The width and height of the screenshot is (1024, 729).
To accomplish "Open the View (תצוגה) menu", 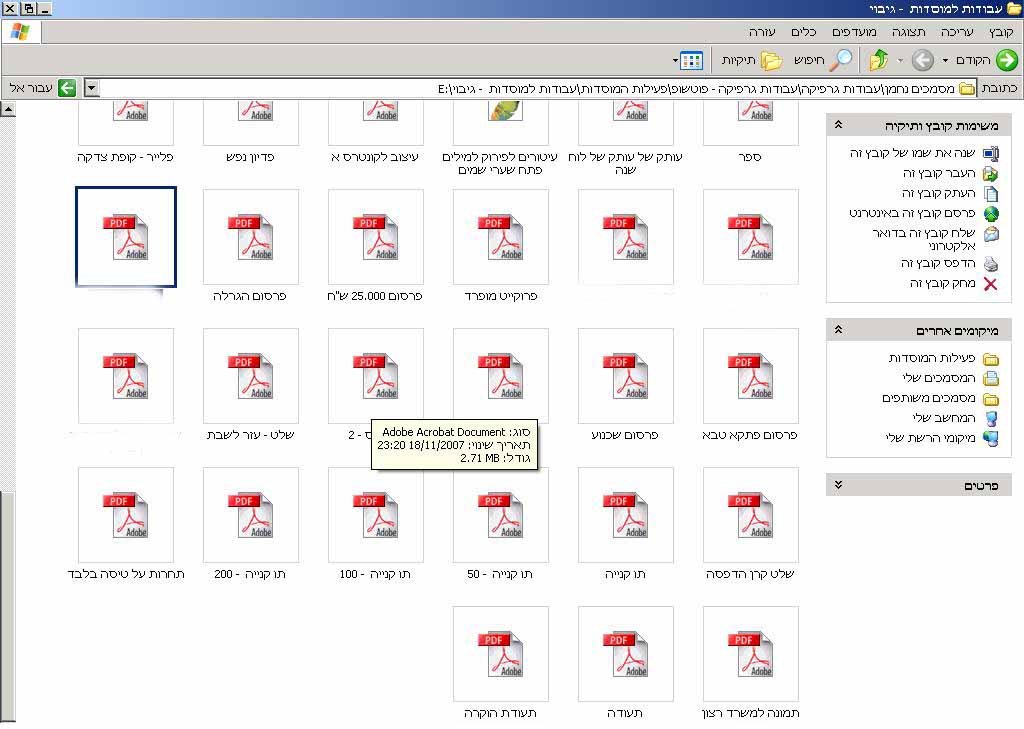I will pyautogui.click(x=908, y=32).
